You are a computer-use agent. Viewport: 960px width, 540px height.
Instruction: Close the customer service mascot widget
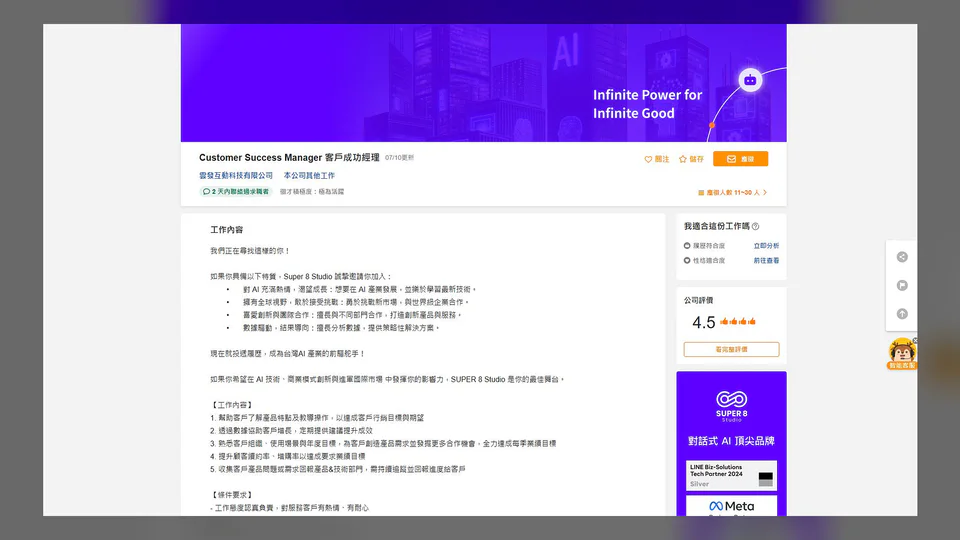[x=915, y=340]
